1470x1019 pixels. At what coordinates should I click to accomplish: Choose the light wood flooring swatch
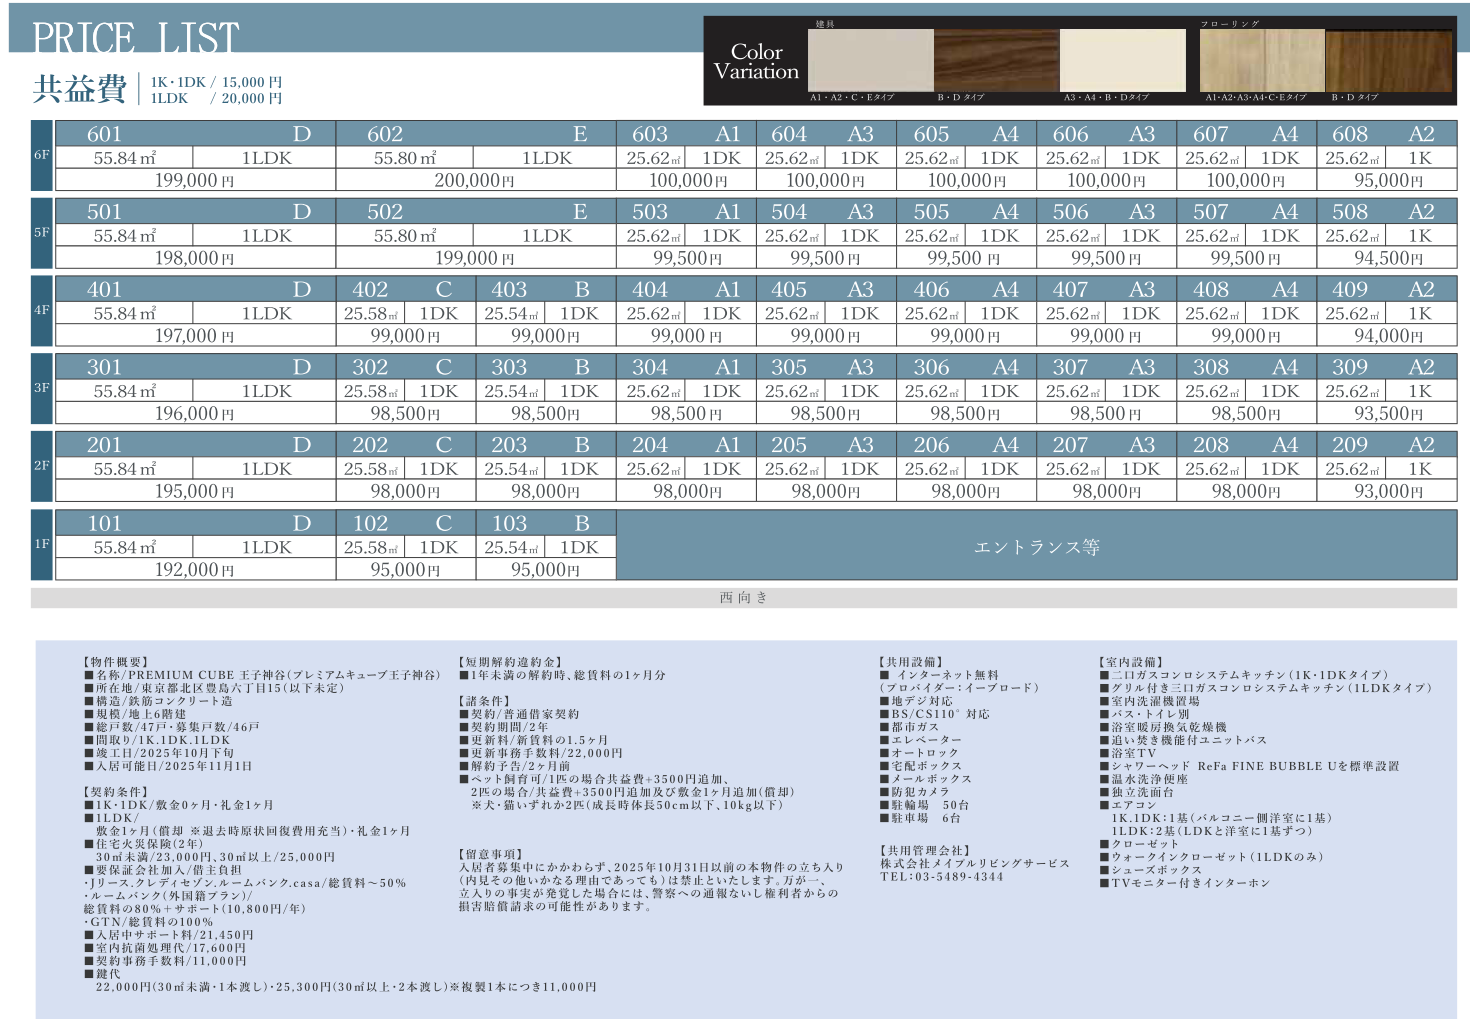pos(1261,60)
